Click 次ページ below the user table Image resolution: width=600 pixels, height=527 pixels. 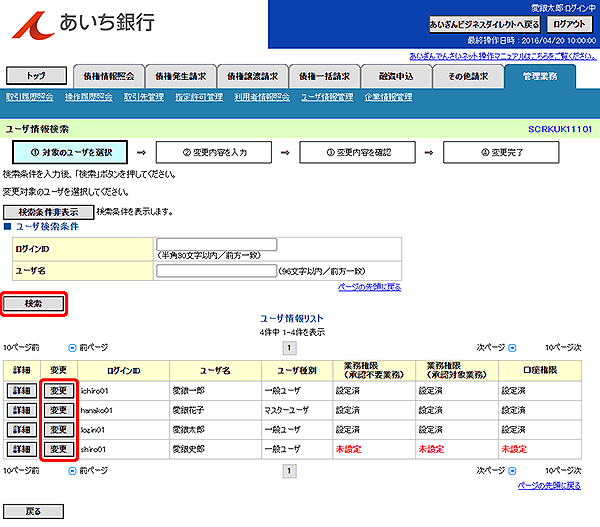(x=491, y=470)
